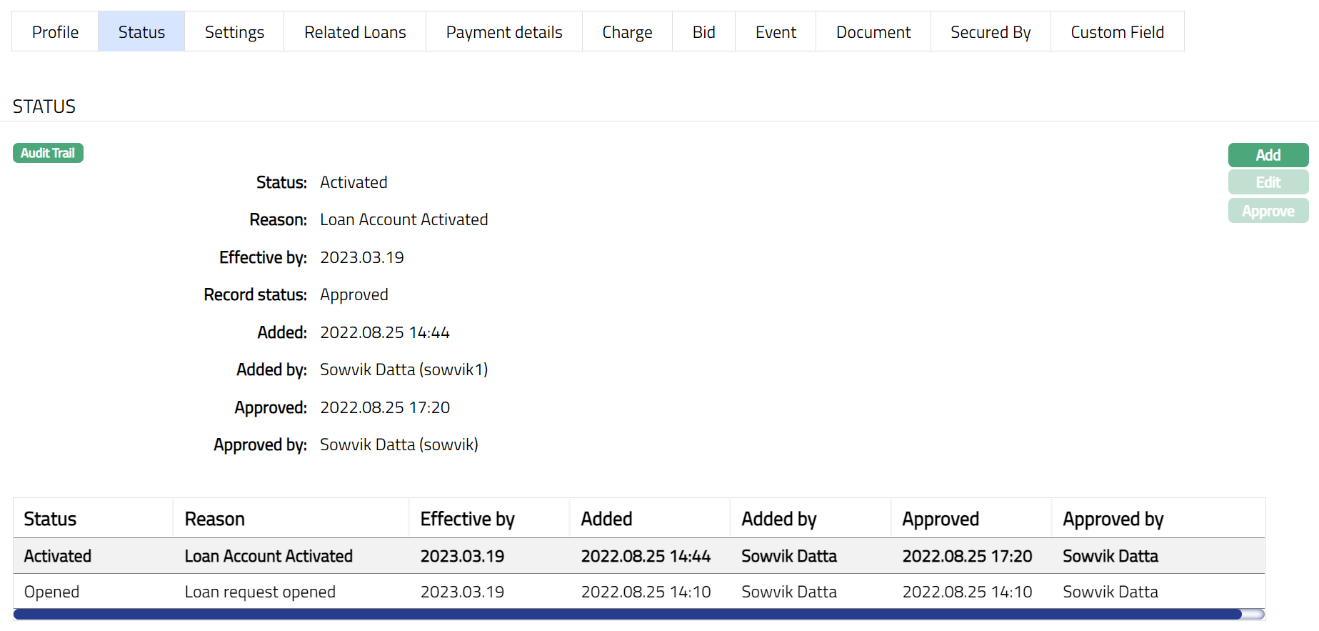1319x631 pixels.
Task: Click the Effective by column header
Action: point(467,519)
